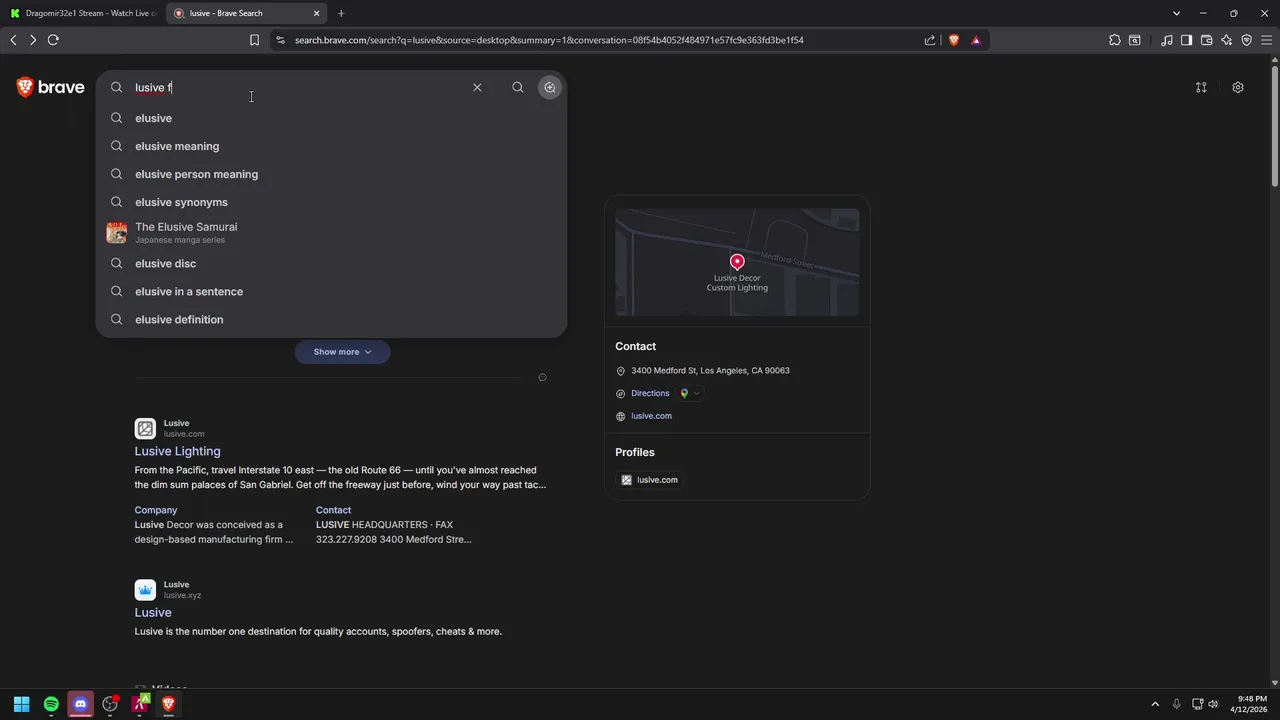Clear the search box with the X
1280x720 pixels.
click(x=477, y=87)
